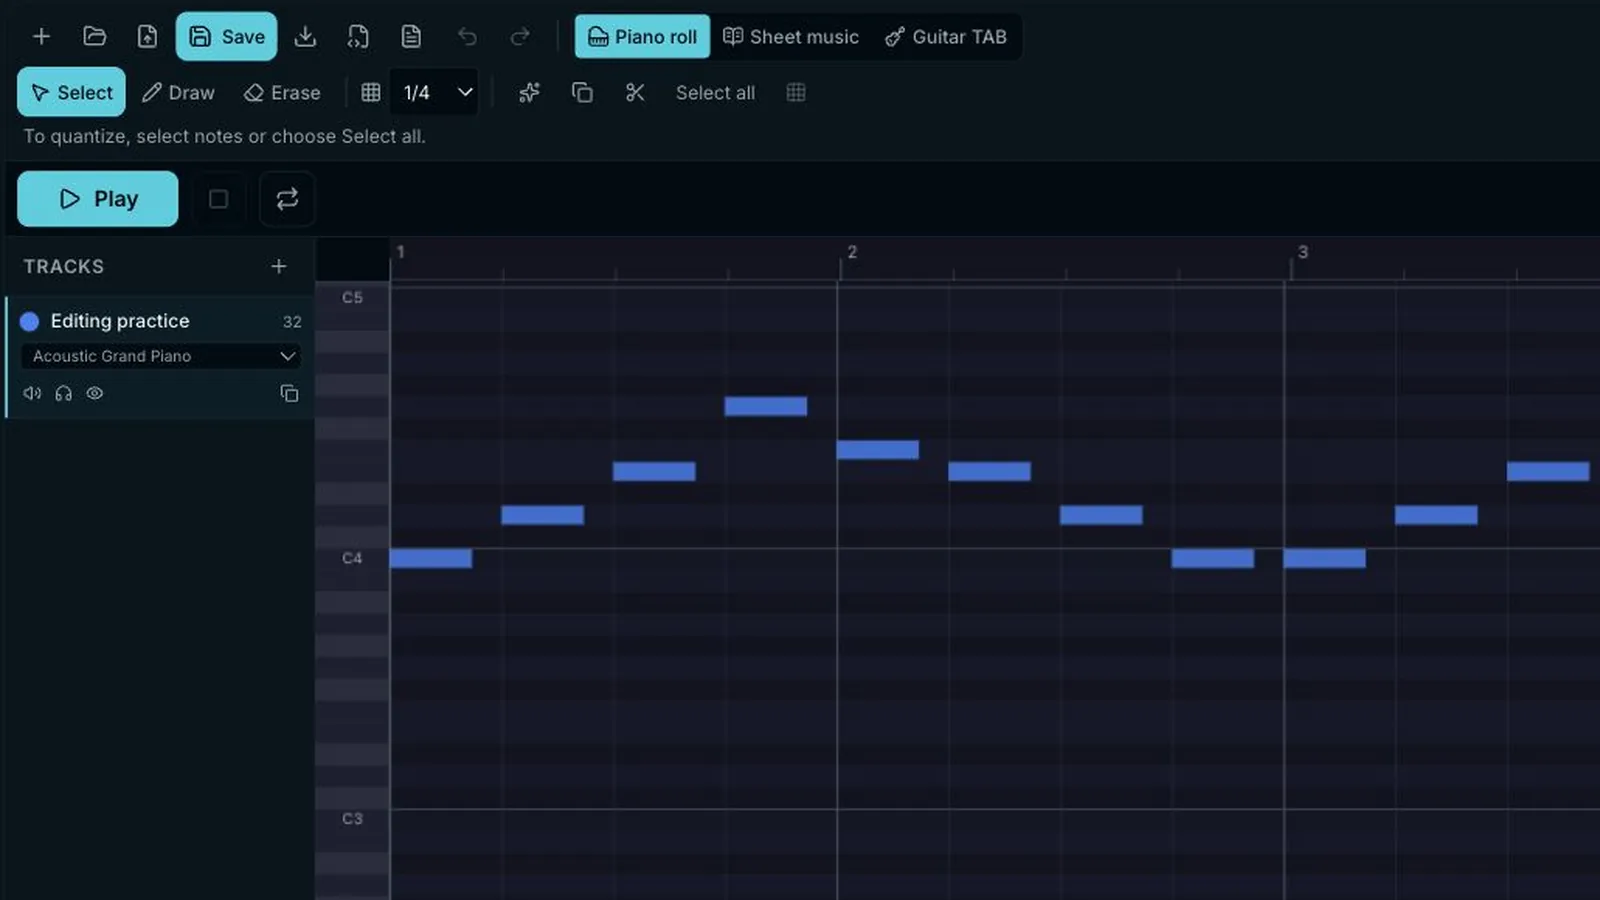Select the first C4 note in measure 1

[x=430, y=558]
